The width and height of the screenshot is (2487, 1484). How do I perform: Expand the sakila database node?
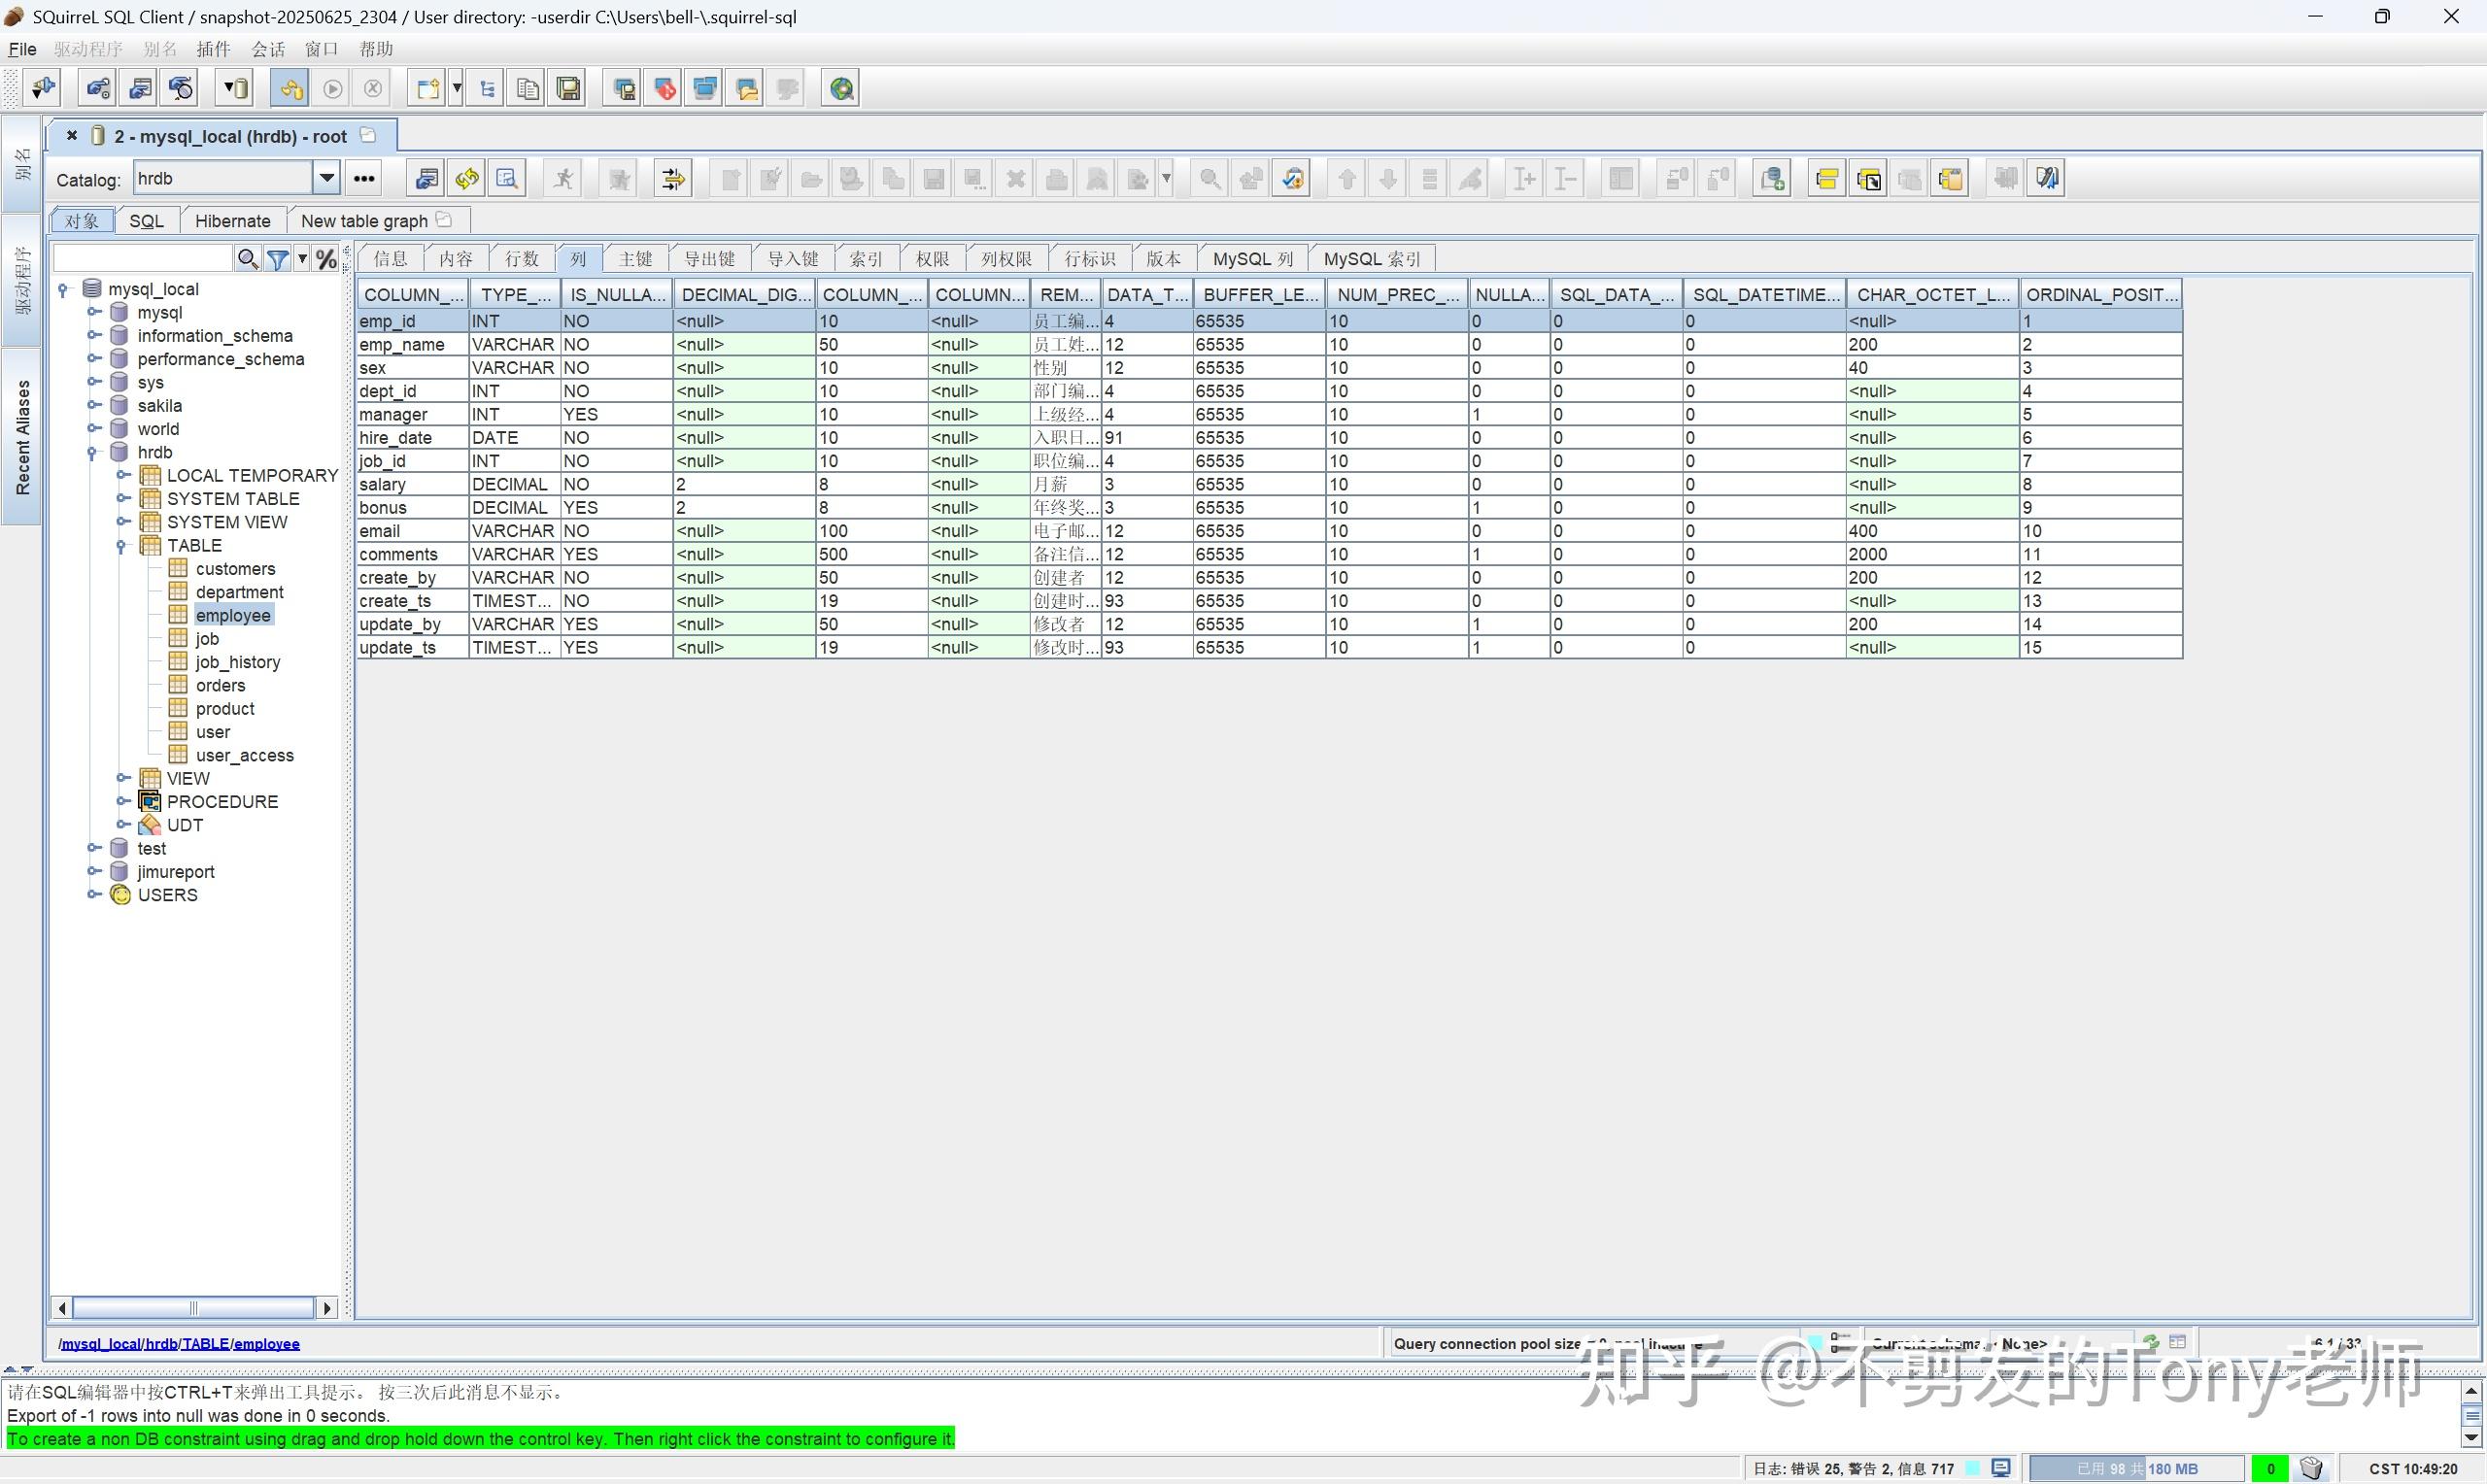click(93, 405)
